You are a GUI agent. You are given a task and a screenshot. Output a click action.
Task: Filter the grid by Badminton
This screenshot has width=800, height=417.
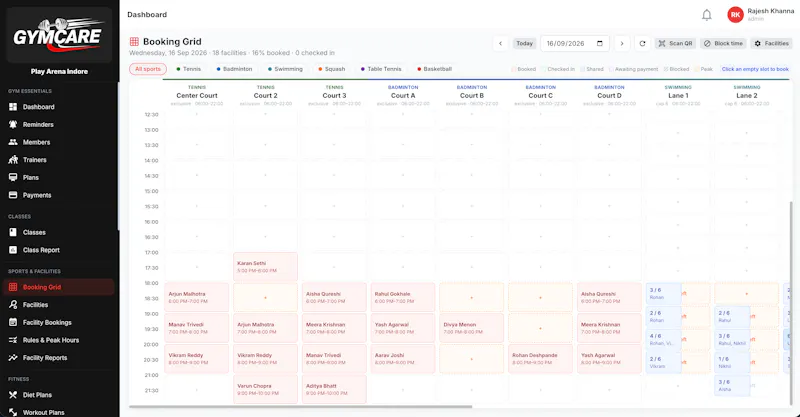[x=234, y=69]
